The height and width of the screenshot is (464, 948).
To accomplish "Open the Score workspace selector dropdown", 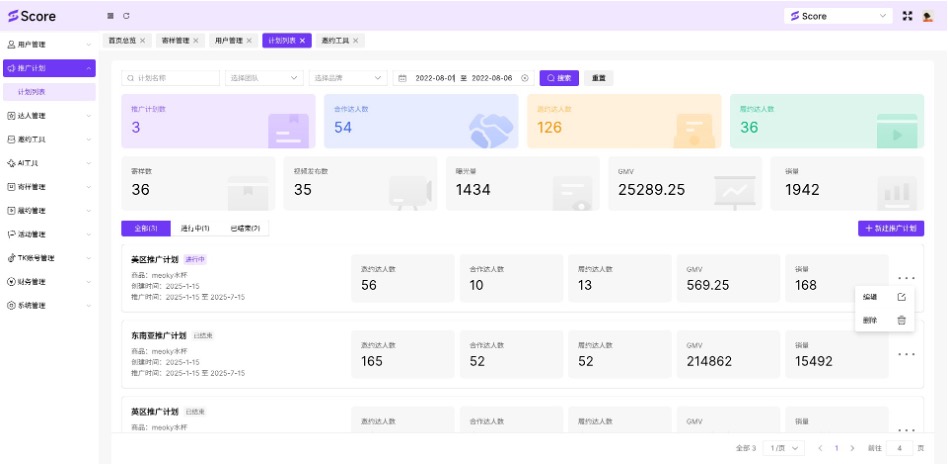I will pos(838,16).
